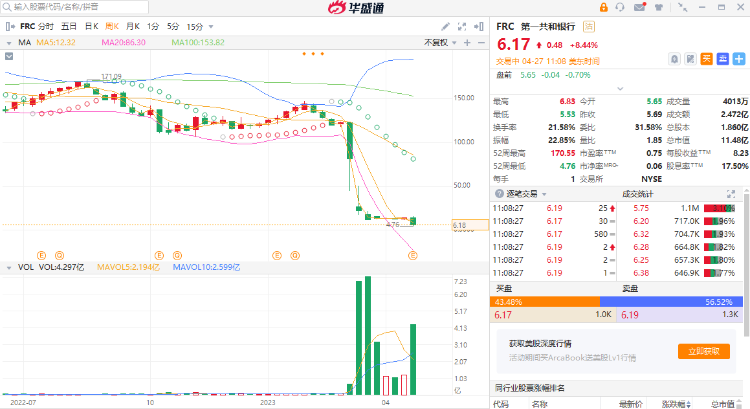Viewport: 750px width, 409px height.
Task: Switch chart to 五日 five-day view
Action: (x=69, y=26)
